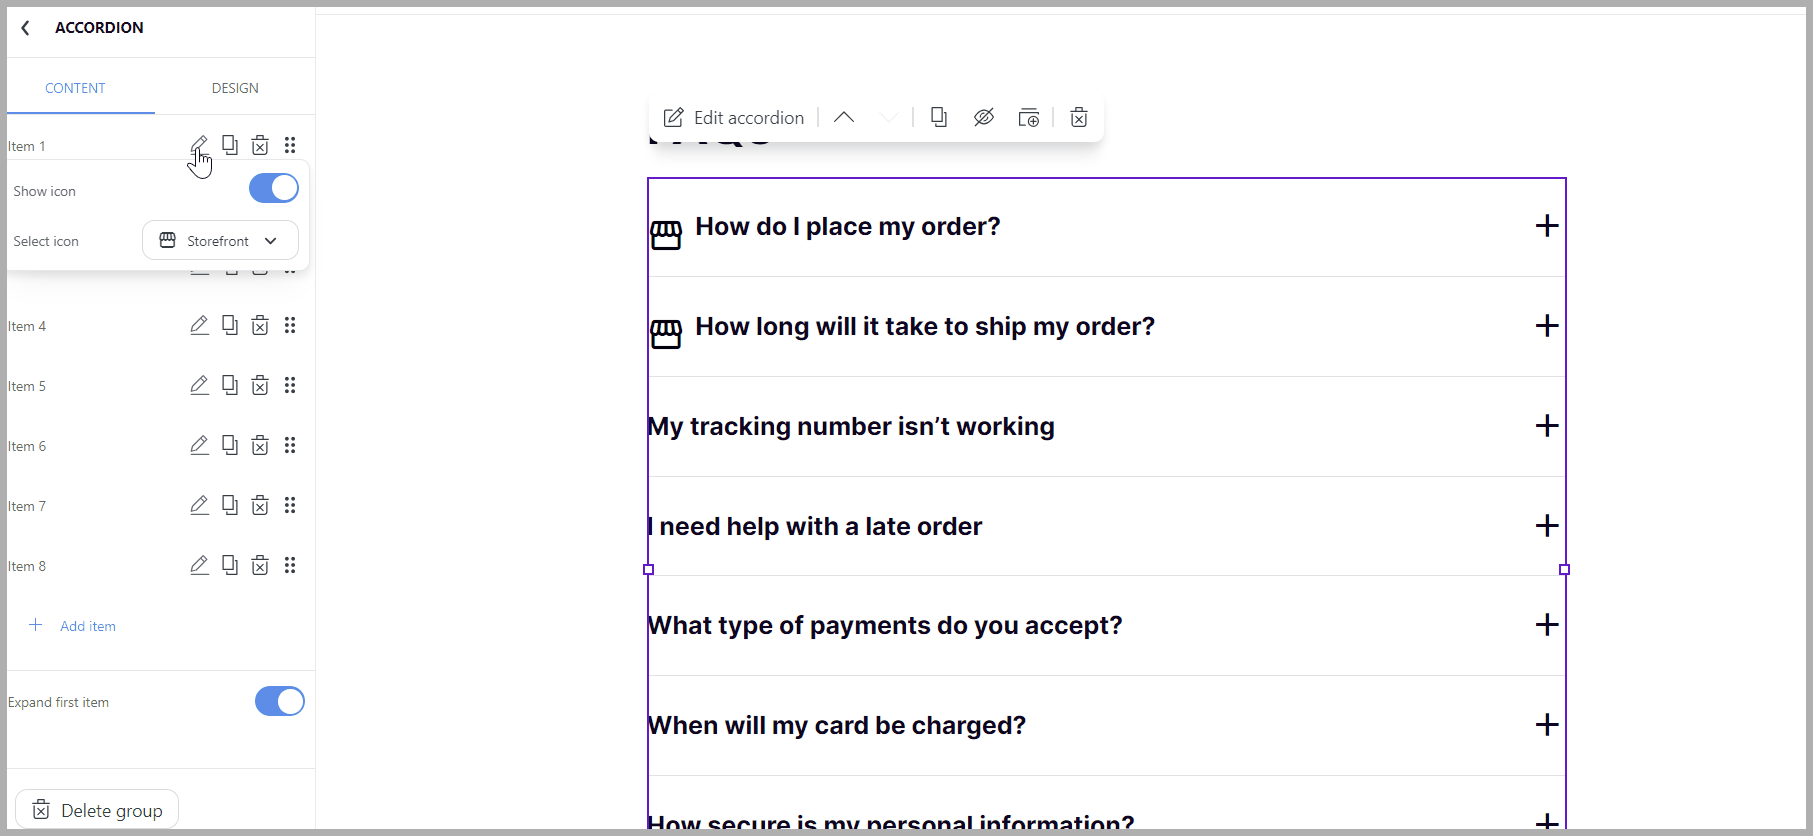Switch to the Design tab
This screenshot has width=1813, height=836.
(235, 88)
